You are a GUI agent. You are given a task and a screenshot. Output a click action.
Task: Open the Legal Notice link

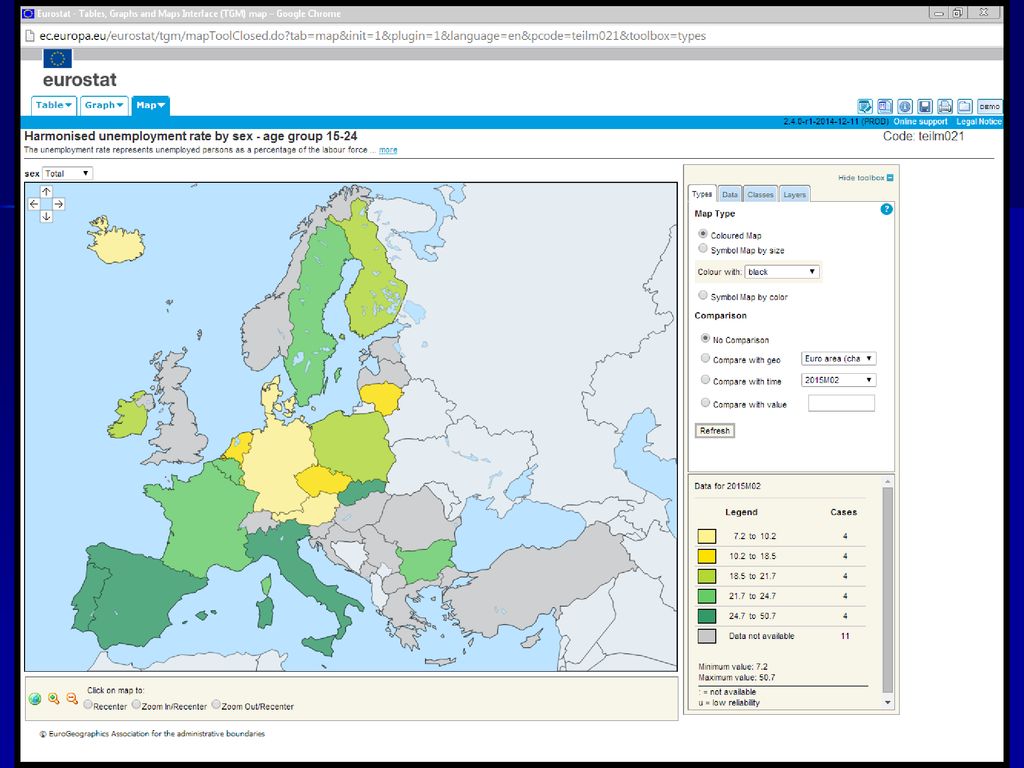click(978, 121)
